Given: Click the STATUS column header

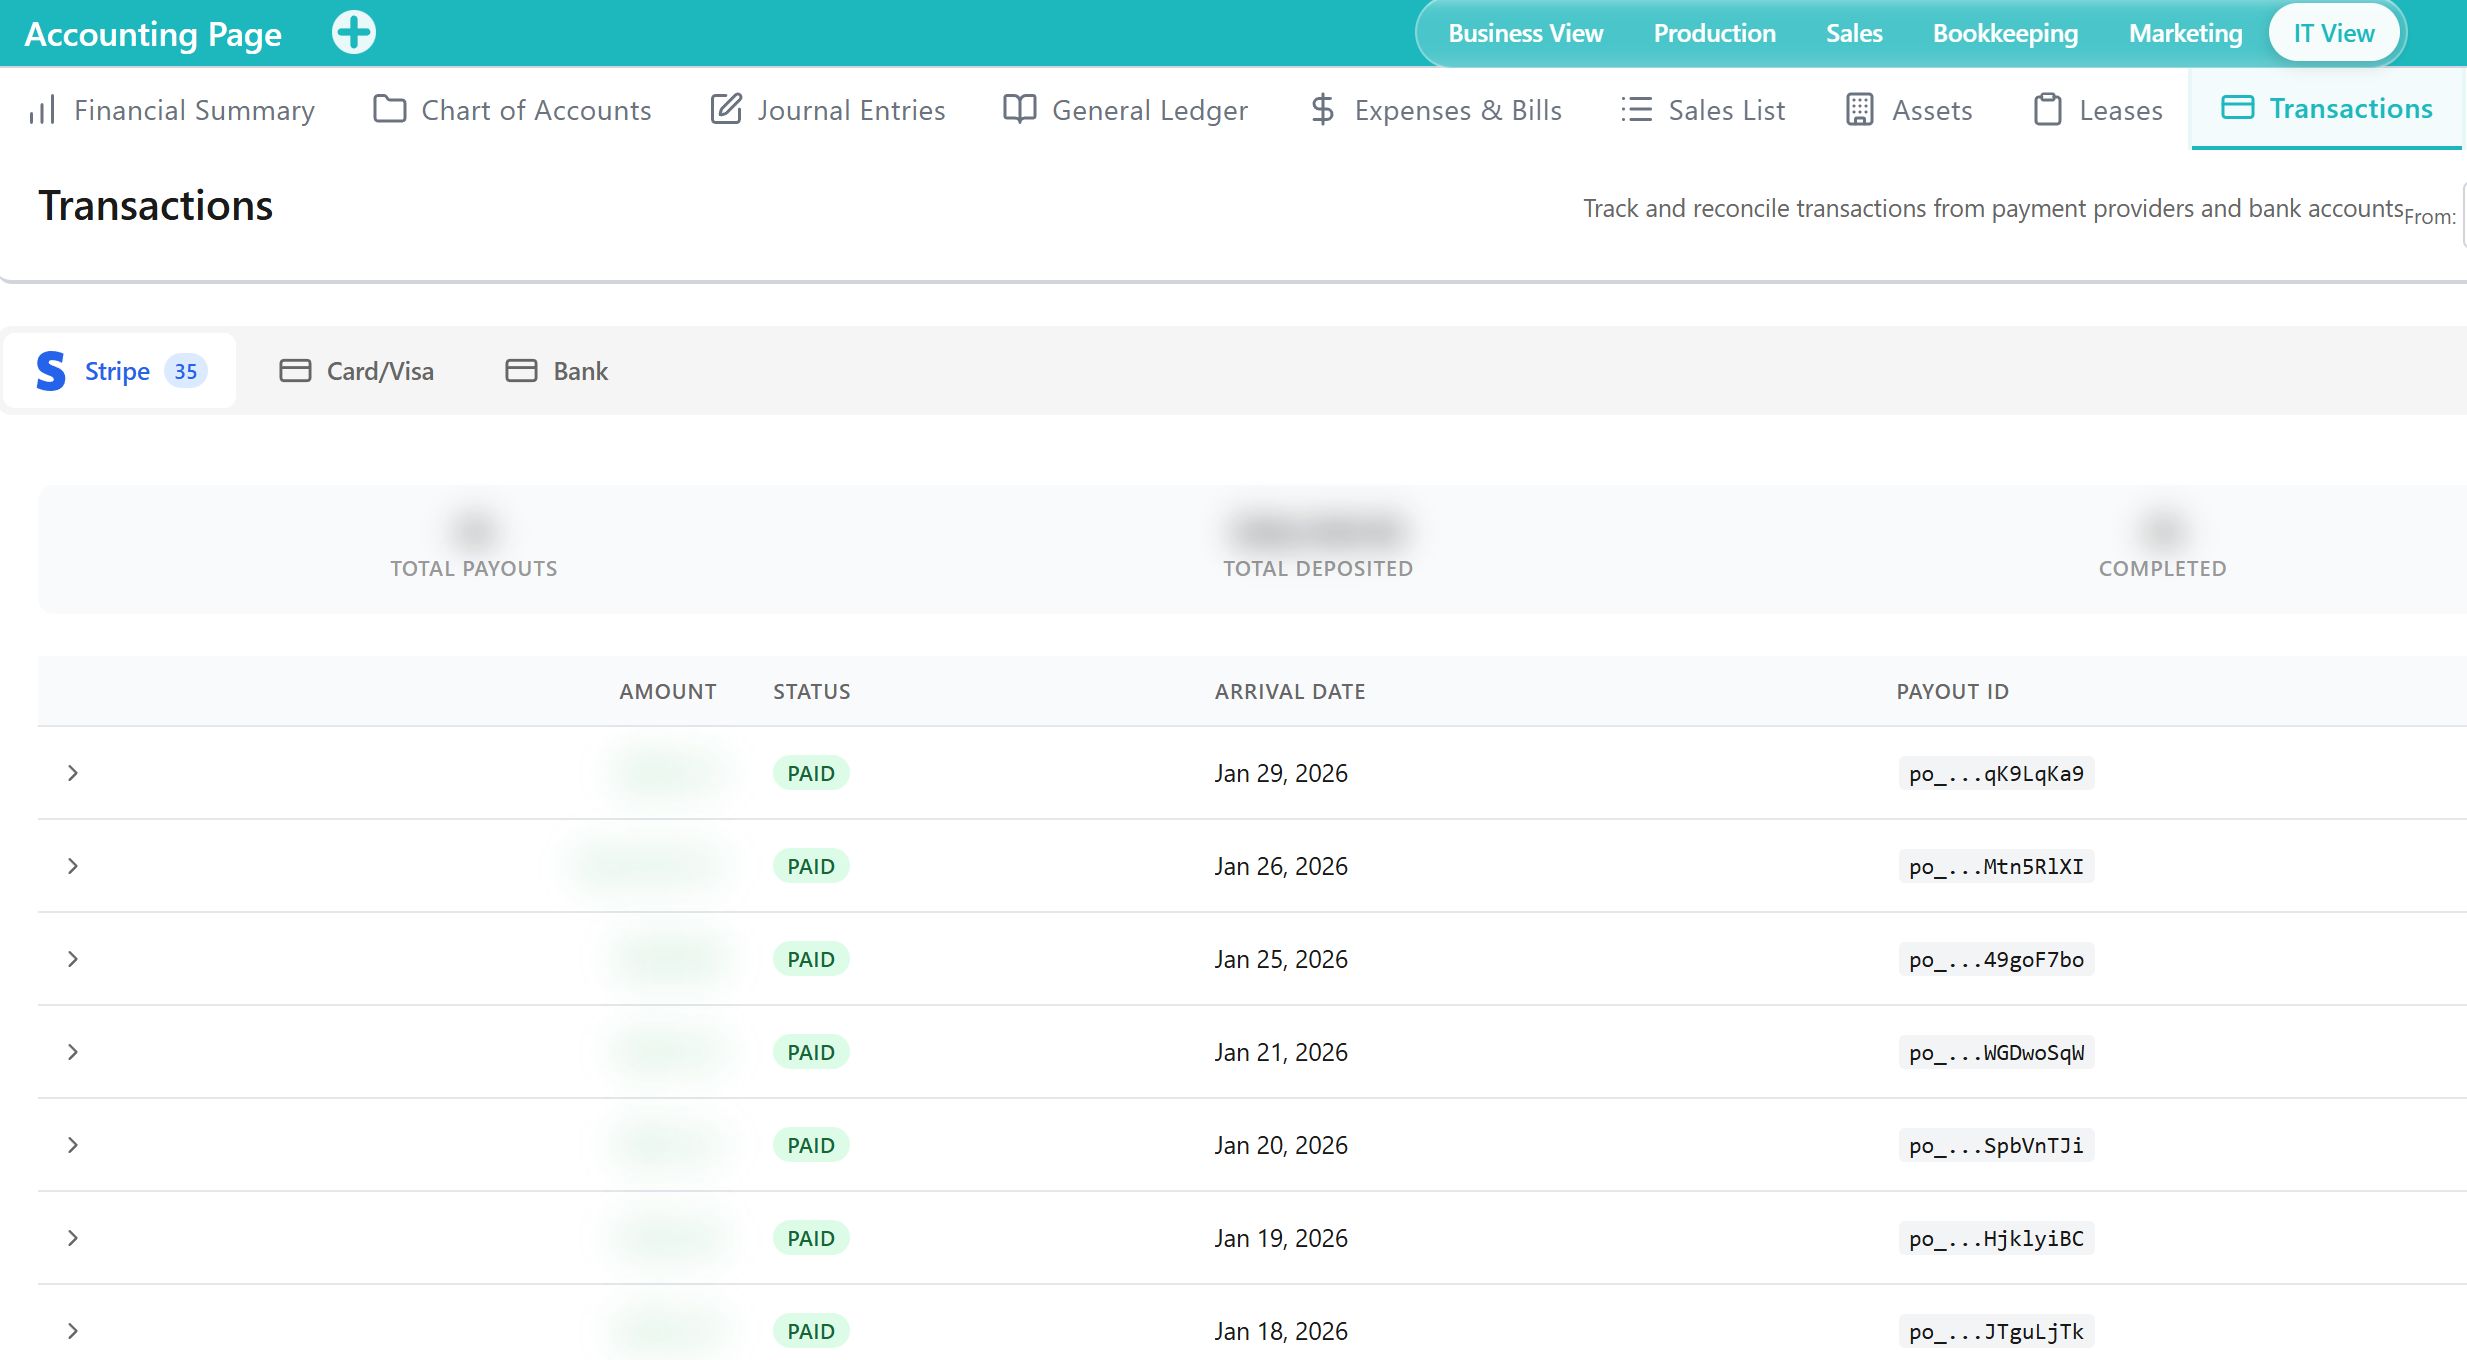Looking at the screenshot, I should pyautogui.click(x=812, y=691).
